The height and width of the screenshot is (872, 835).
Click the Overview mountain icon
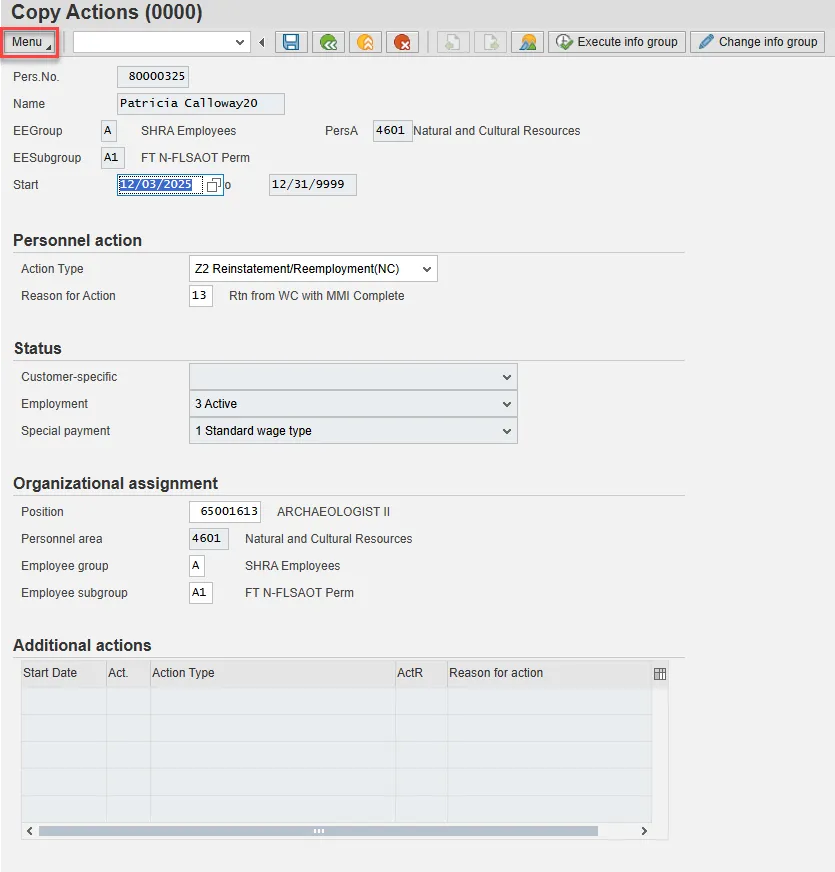click(527, 42)
